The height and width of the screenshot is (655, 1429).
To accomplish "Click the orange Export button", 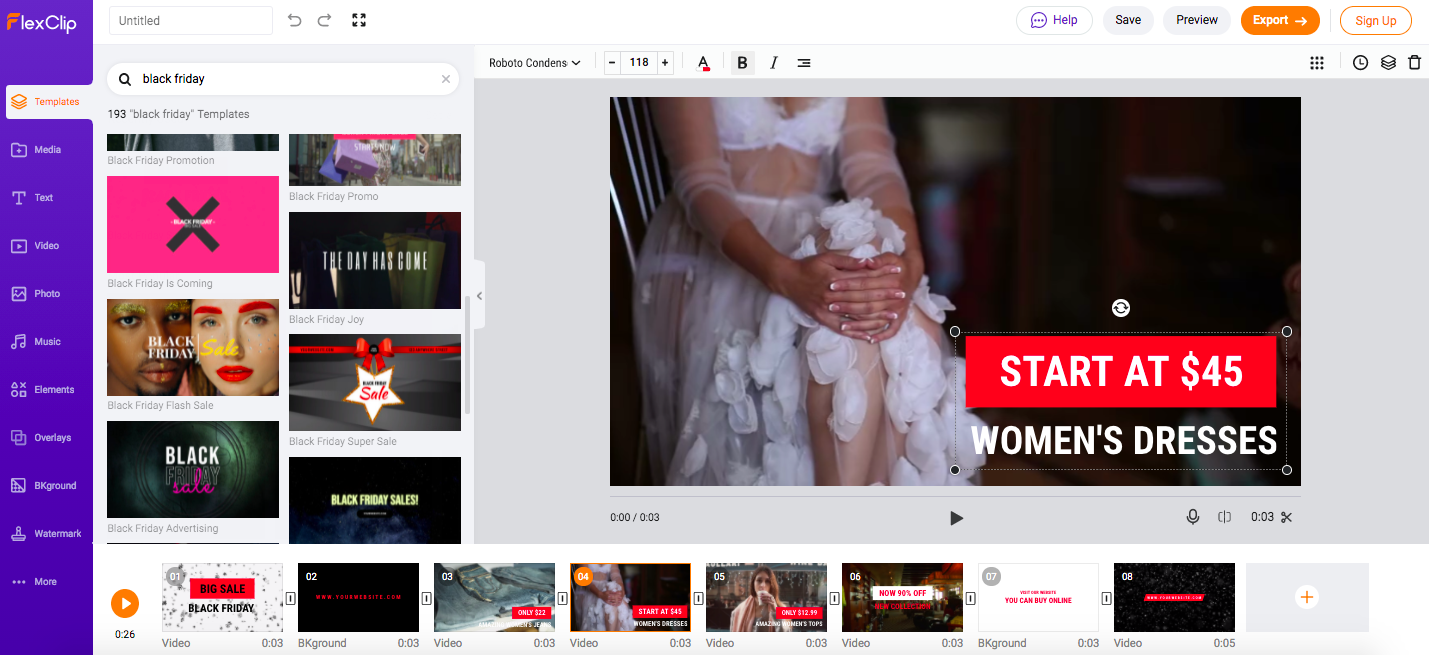I will (x=1279, y=20).
